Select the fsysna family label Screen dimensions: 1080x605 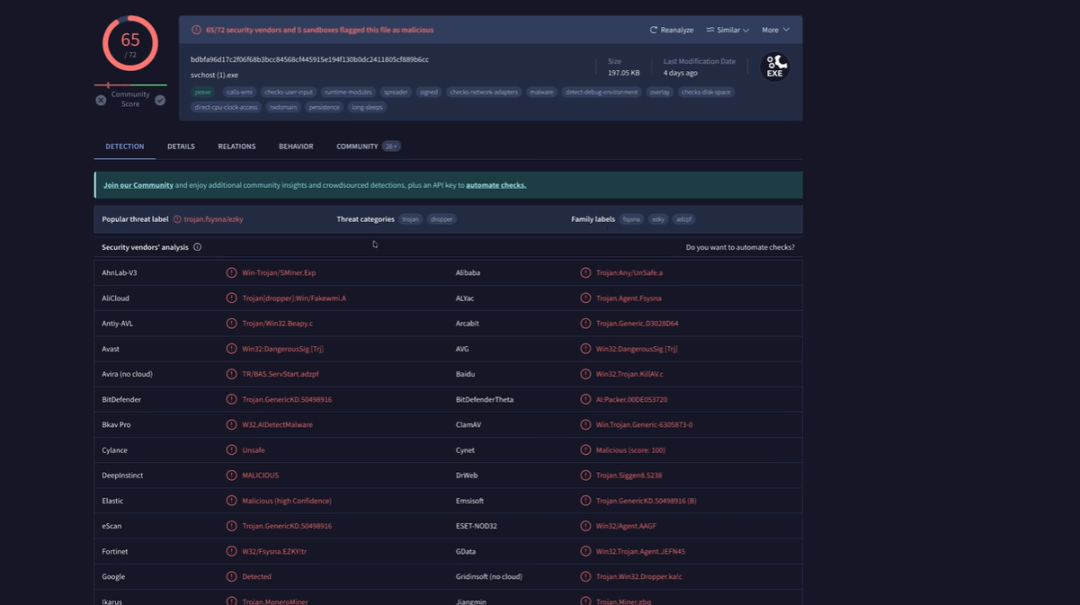click(631, 219)
